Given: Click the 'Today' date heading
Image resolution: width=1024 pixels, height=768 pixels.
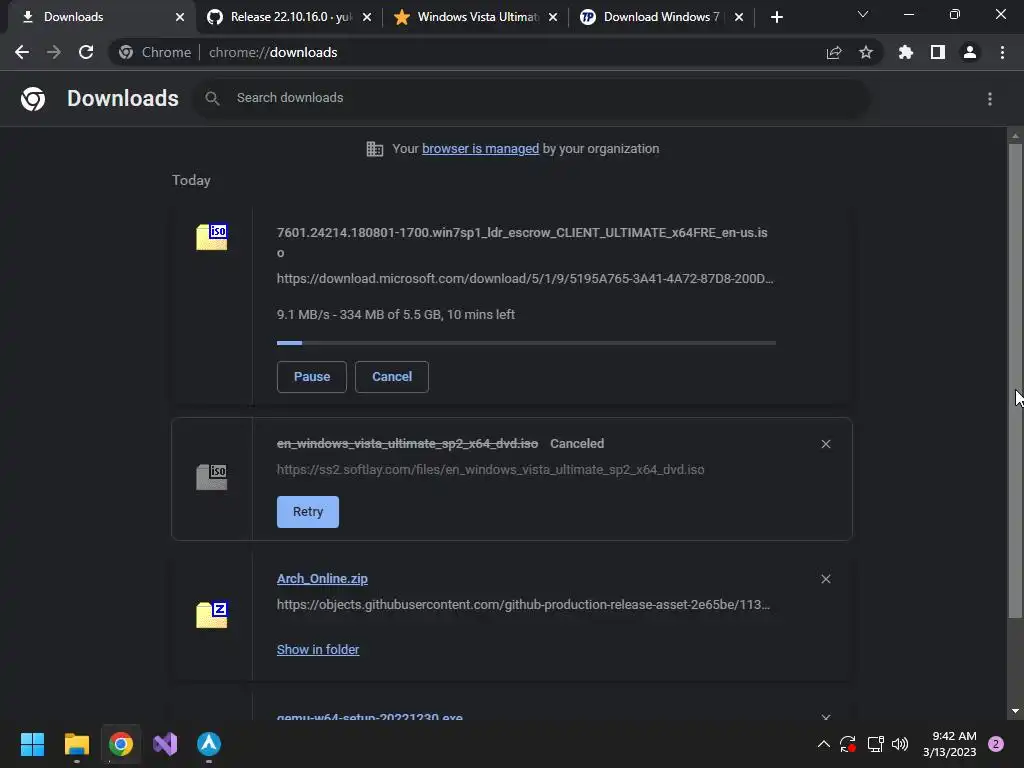Looking at the screenshot, I should pos(191,180).
